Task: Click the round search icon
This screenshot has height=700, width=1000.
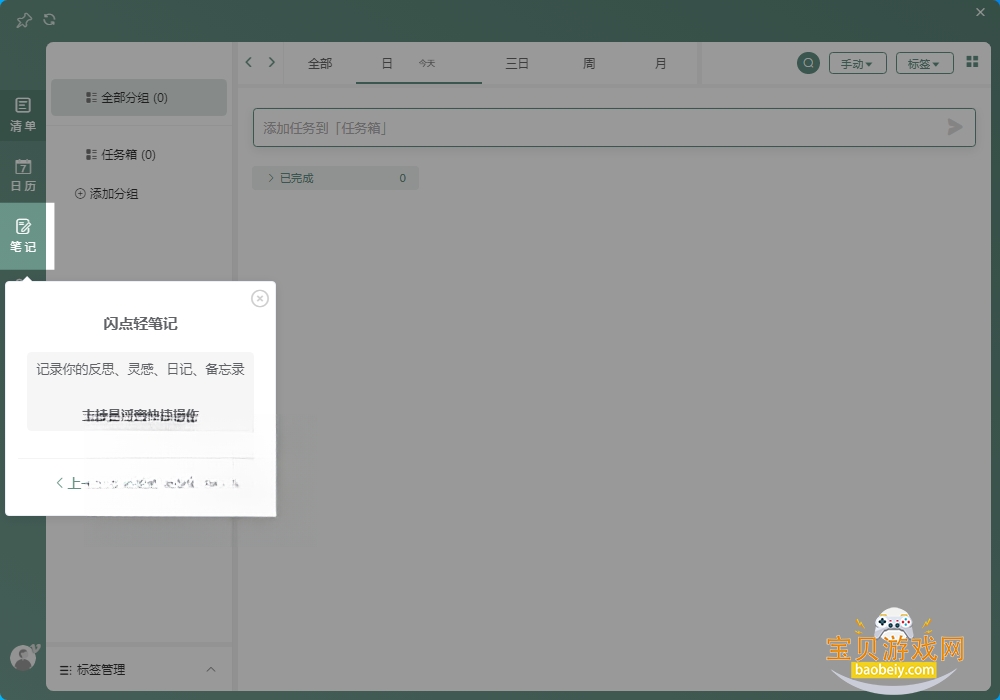Action: (x=808, y=63)
